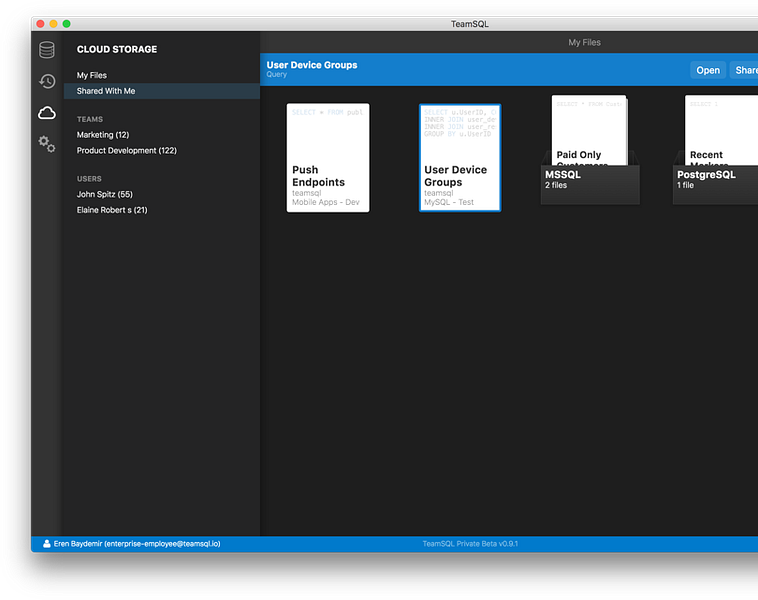Open the PostgreSQL folder
The width and height of the screenshot is (758, 600).
pyautogui.click(x=716, y=150)
